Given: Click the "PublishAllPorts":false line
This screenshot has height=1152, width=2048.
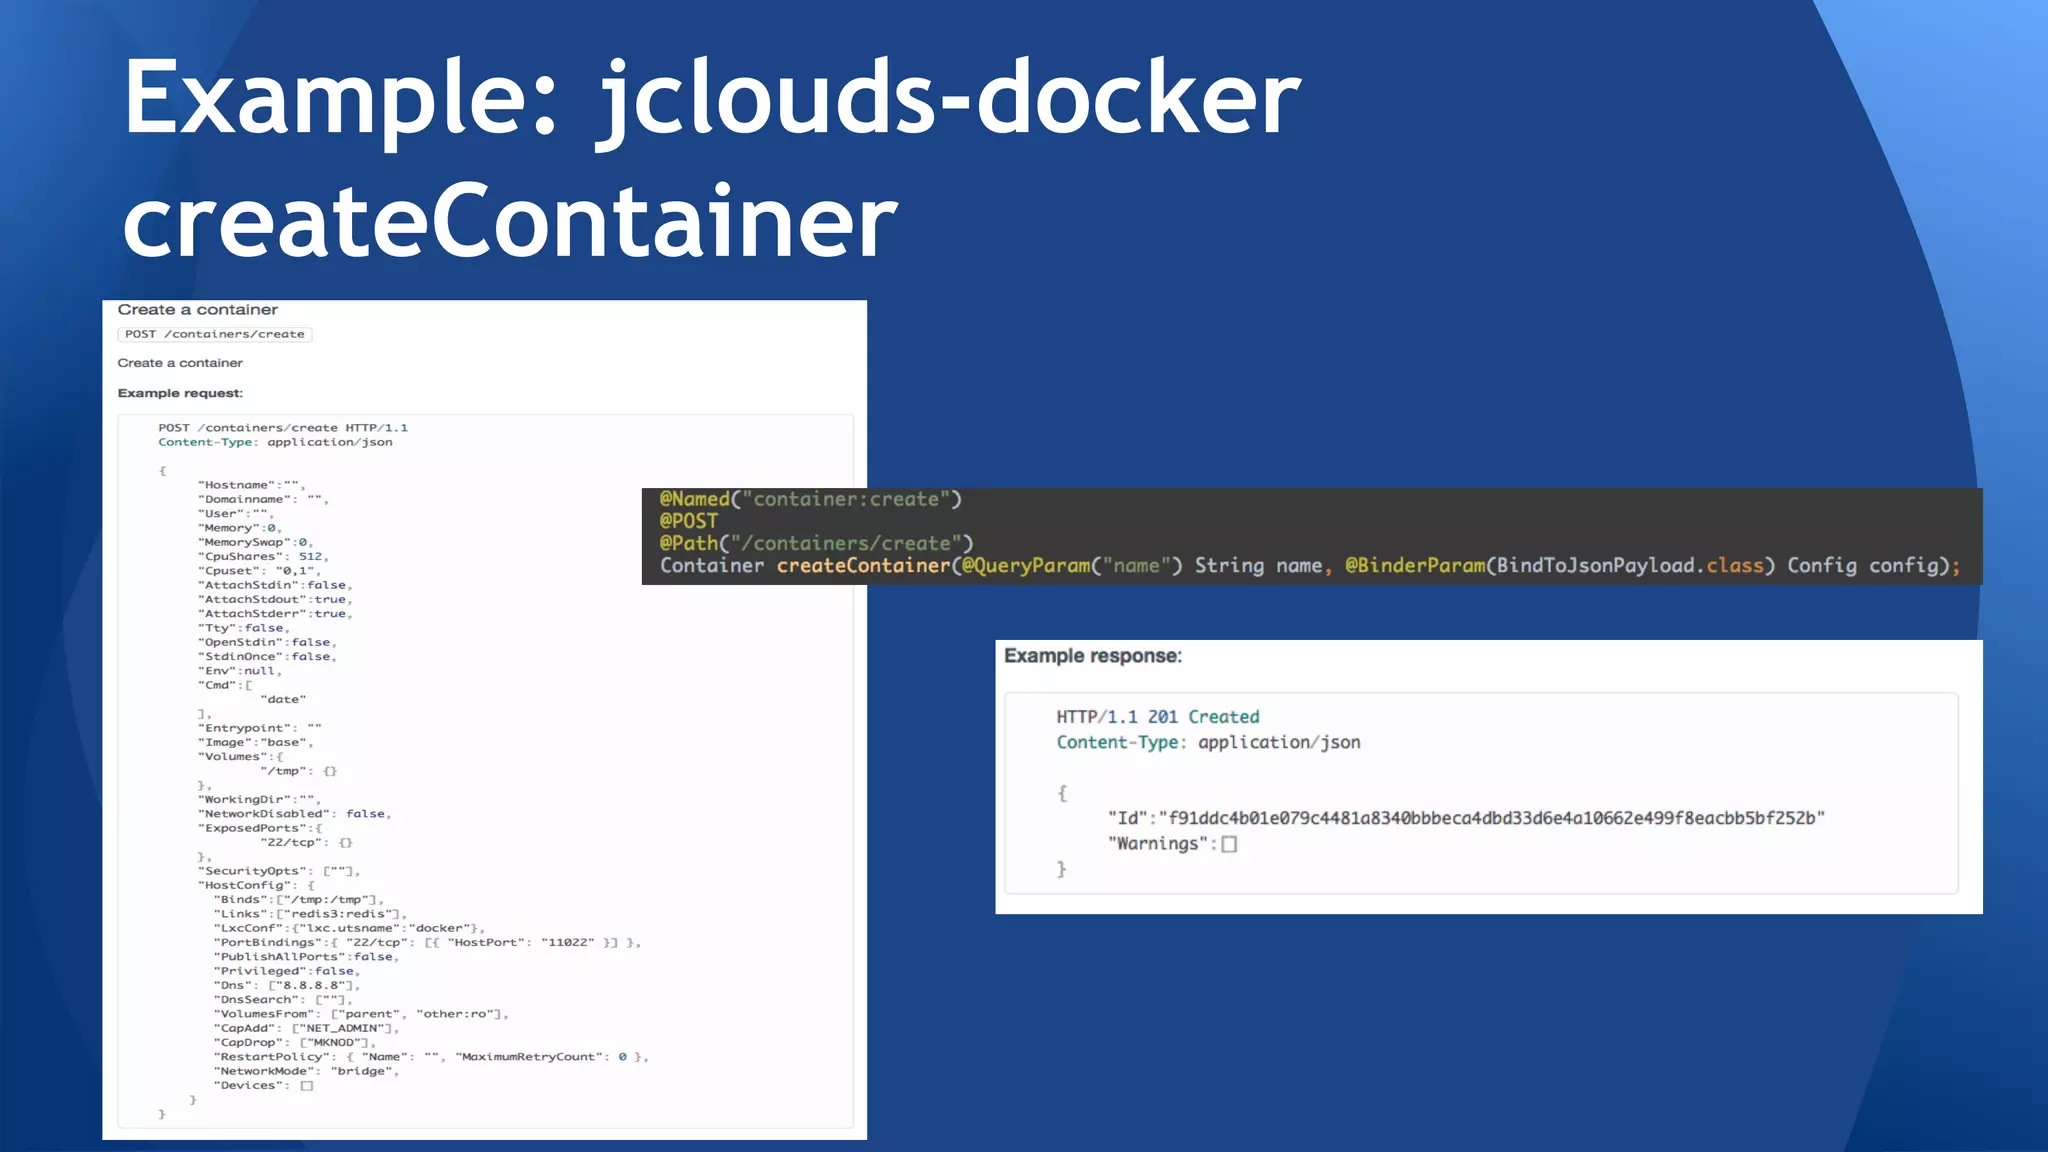Looking at the screenshot, I should pyautogui.click(x=306, y=957).
